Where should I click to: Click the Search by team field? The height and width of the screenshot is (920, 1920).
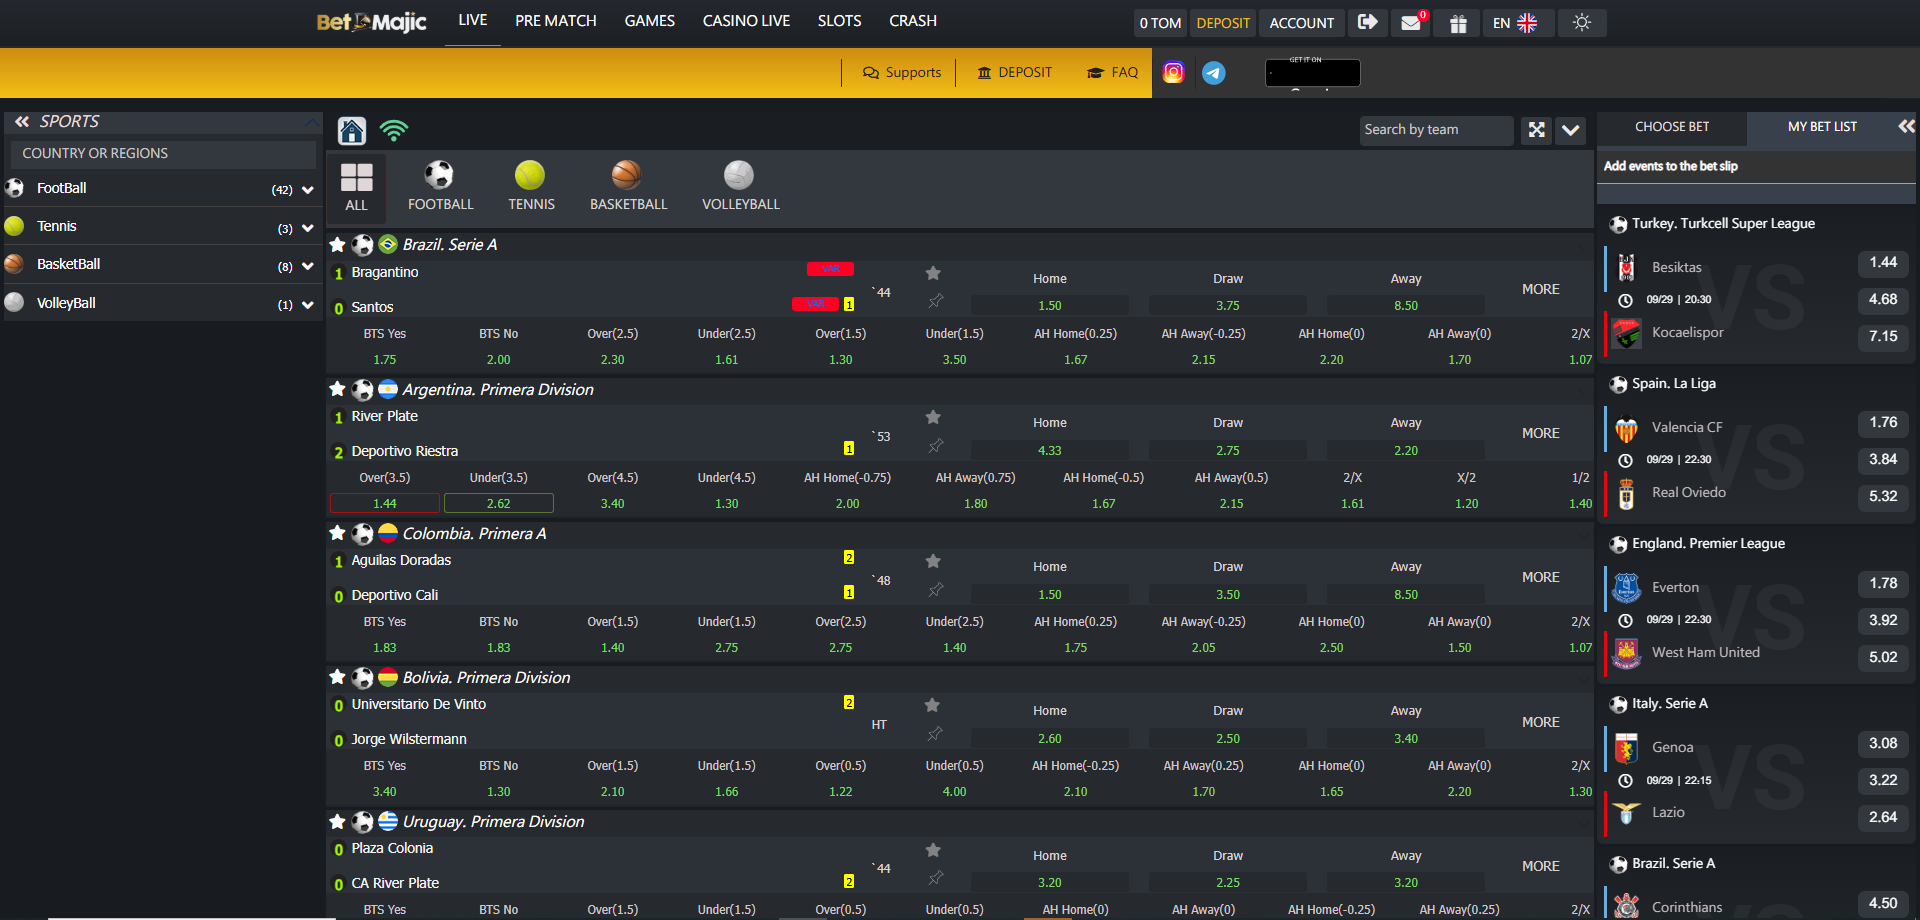point(1435,130)
